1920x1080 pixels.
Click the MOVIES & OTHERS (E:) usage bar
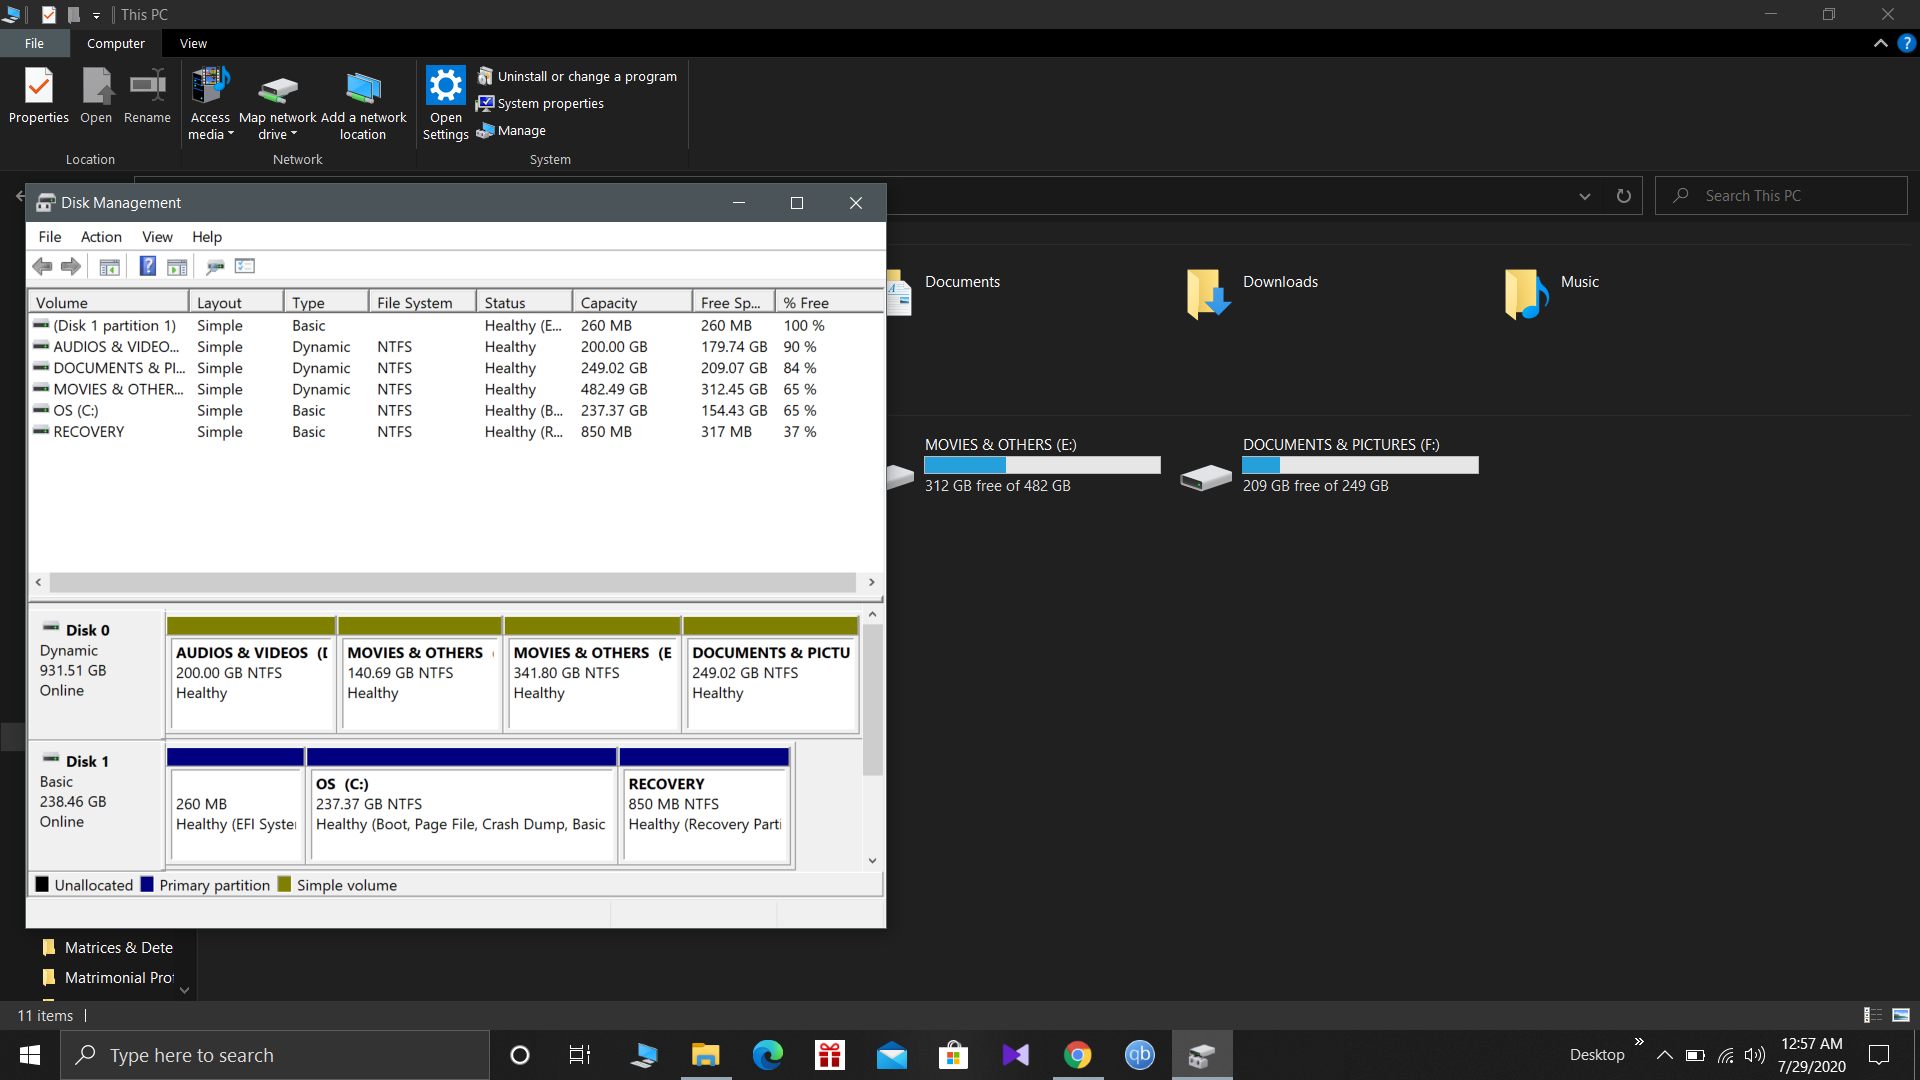(1042, 465)
